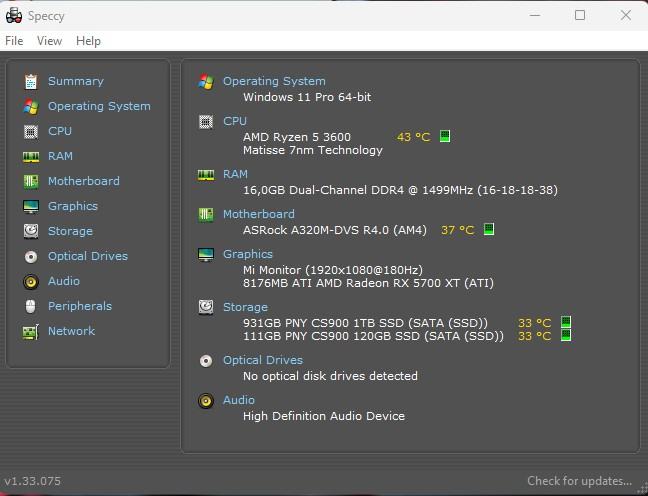Go to Operating System sidebar section
Viewport: 648px width, 496px height.
(99, 107)
